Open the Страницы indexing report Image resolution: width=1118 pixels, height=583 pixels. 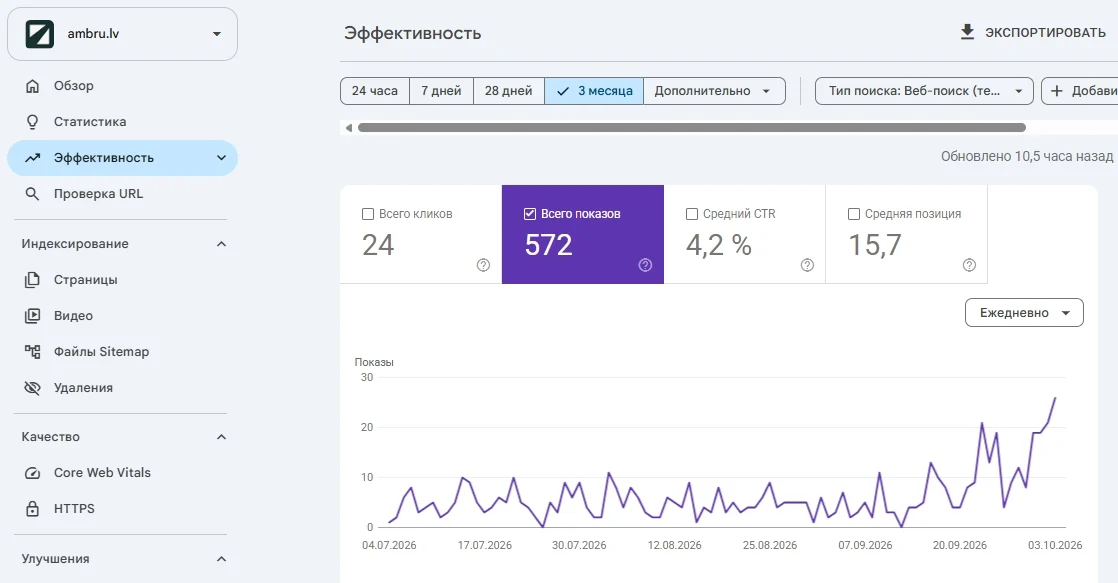click(122, 280)
